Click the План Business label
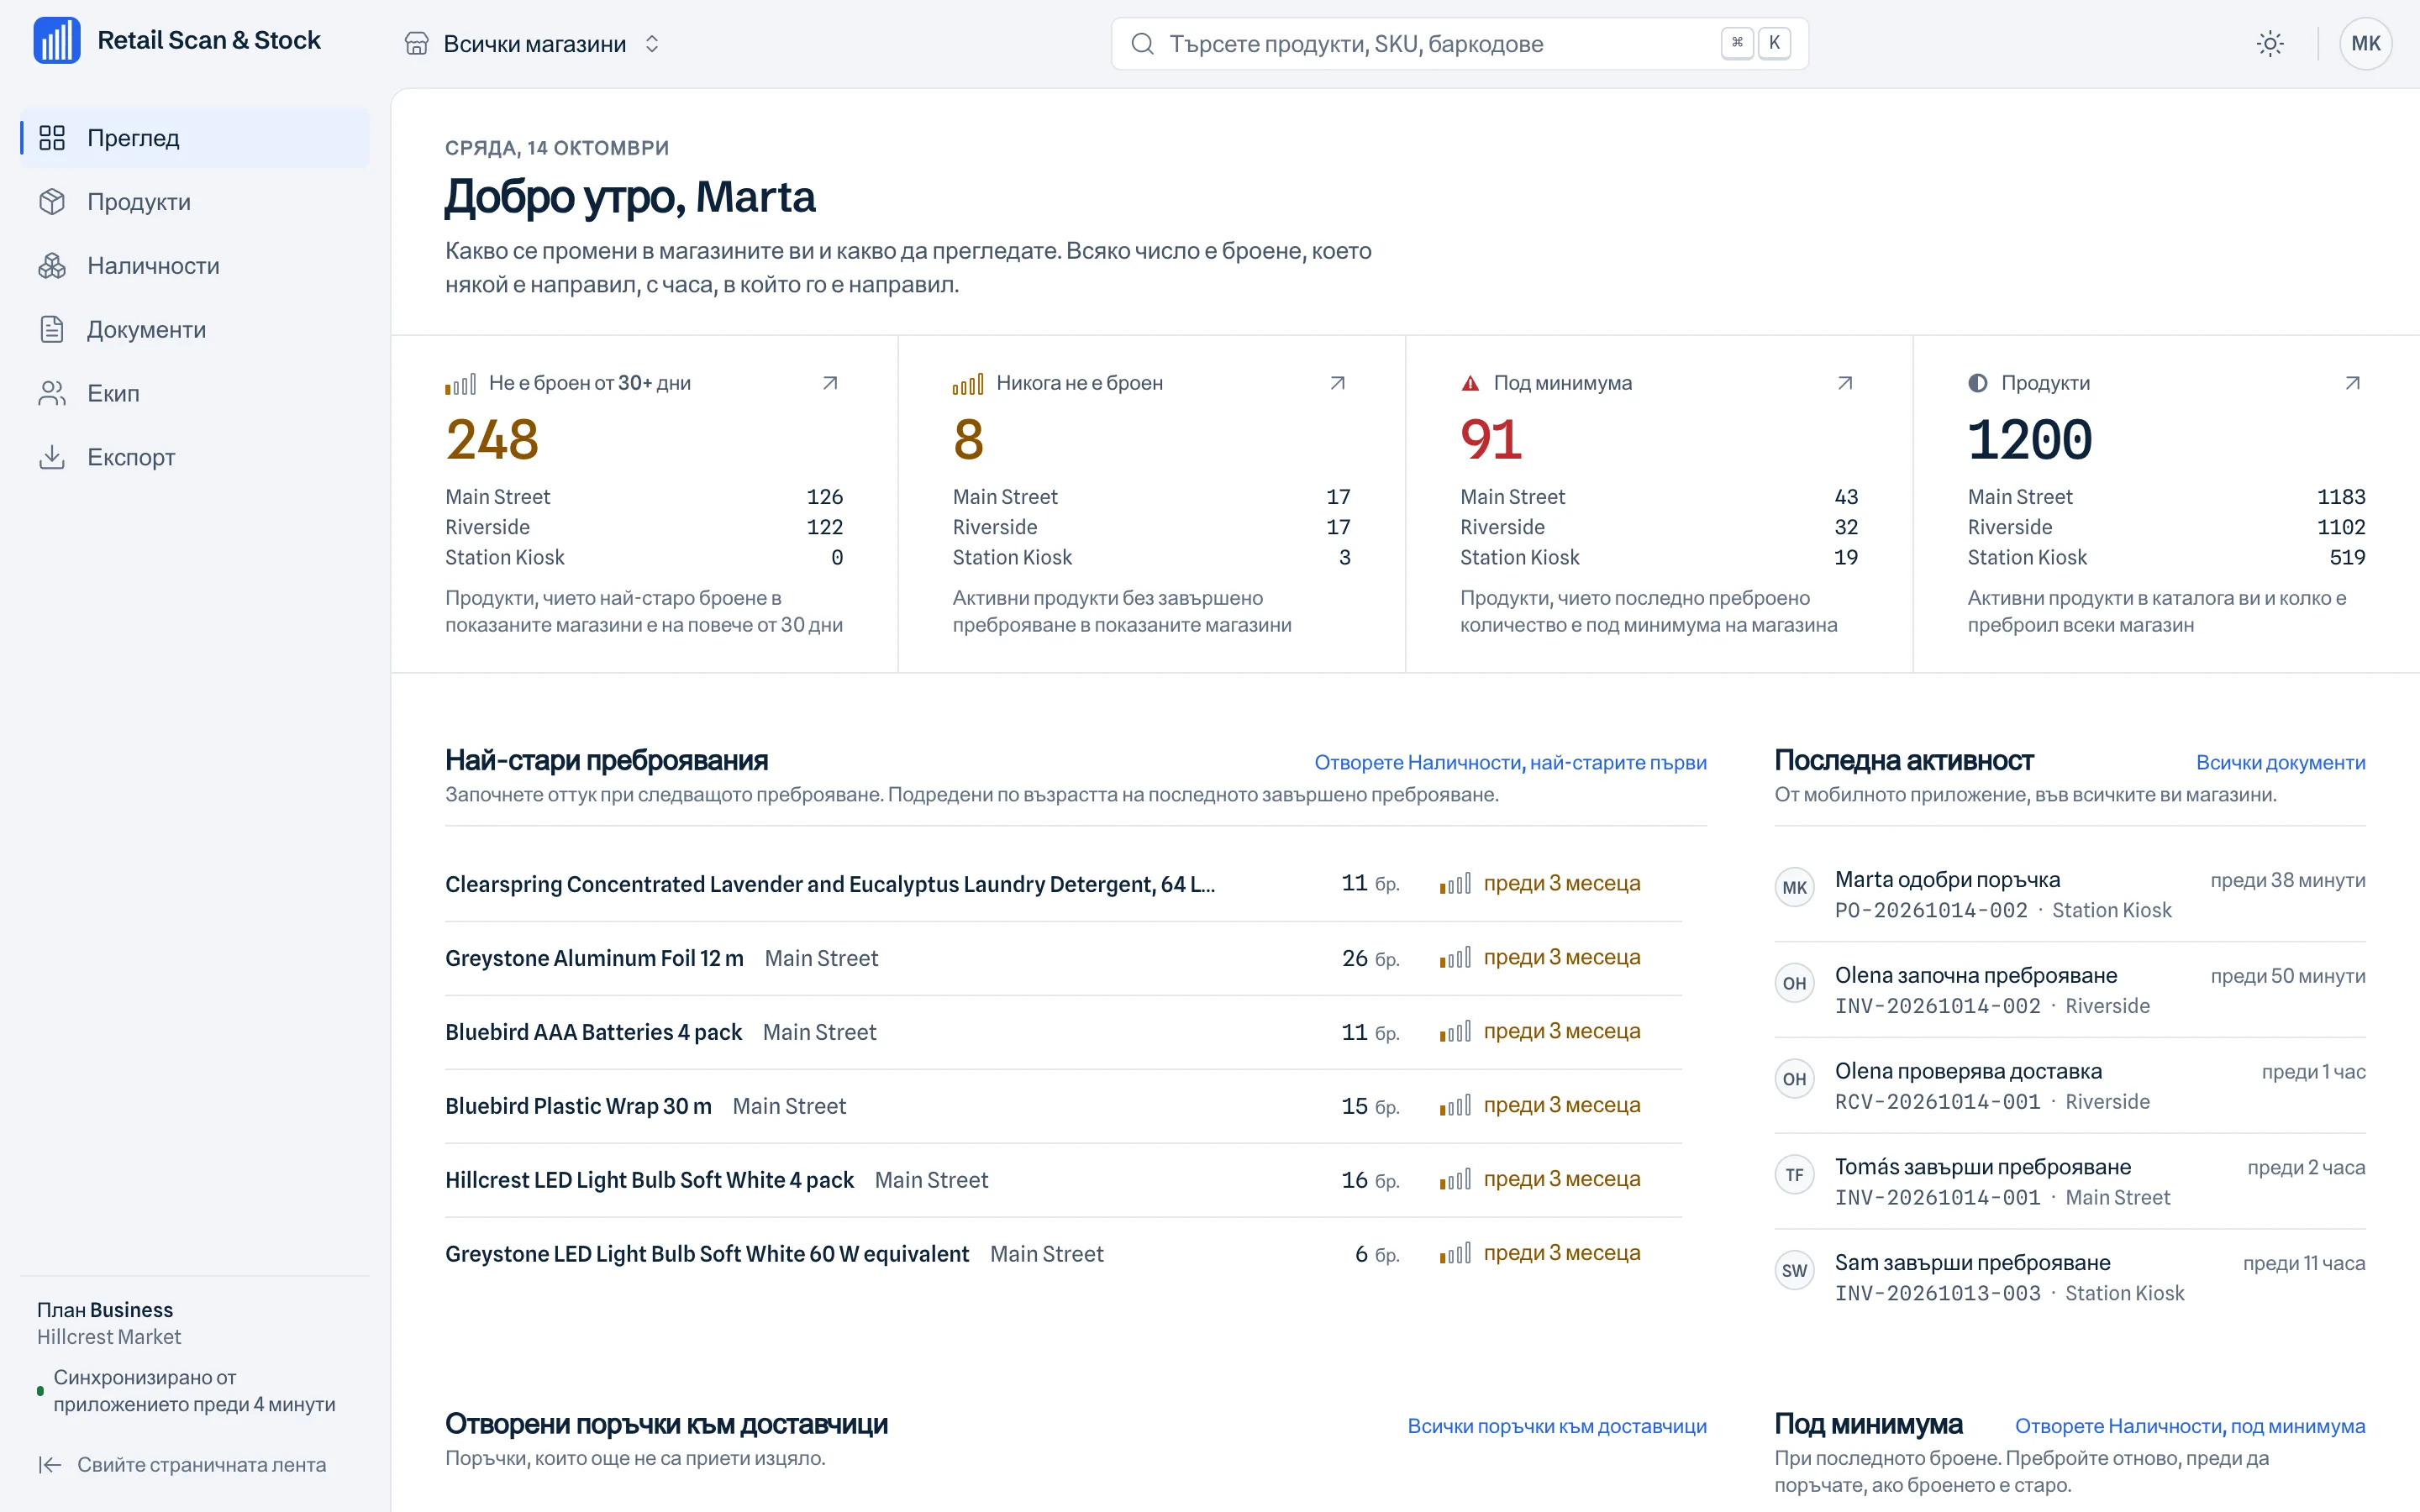 click(x=105, y=1310)
